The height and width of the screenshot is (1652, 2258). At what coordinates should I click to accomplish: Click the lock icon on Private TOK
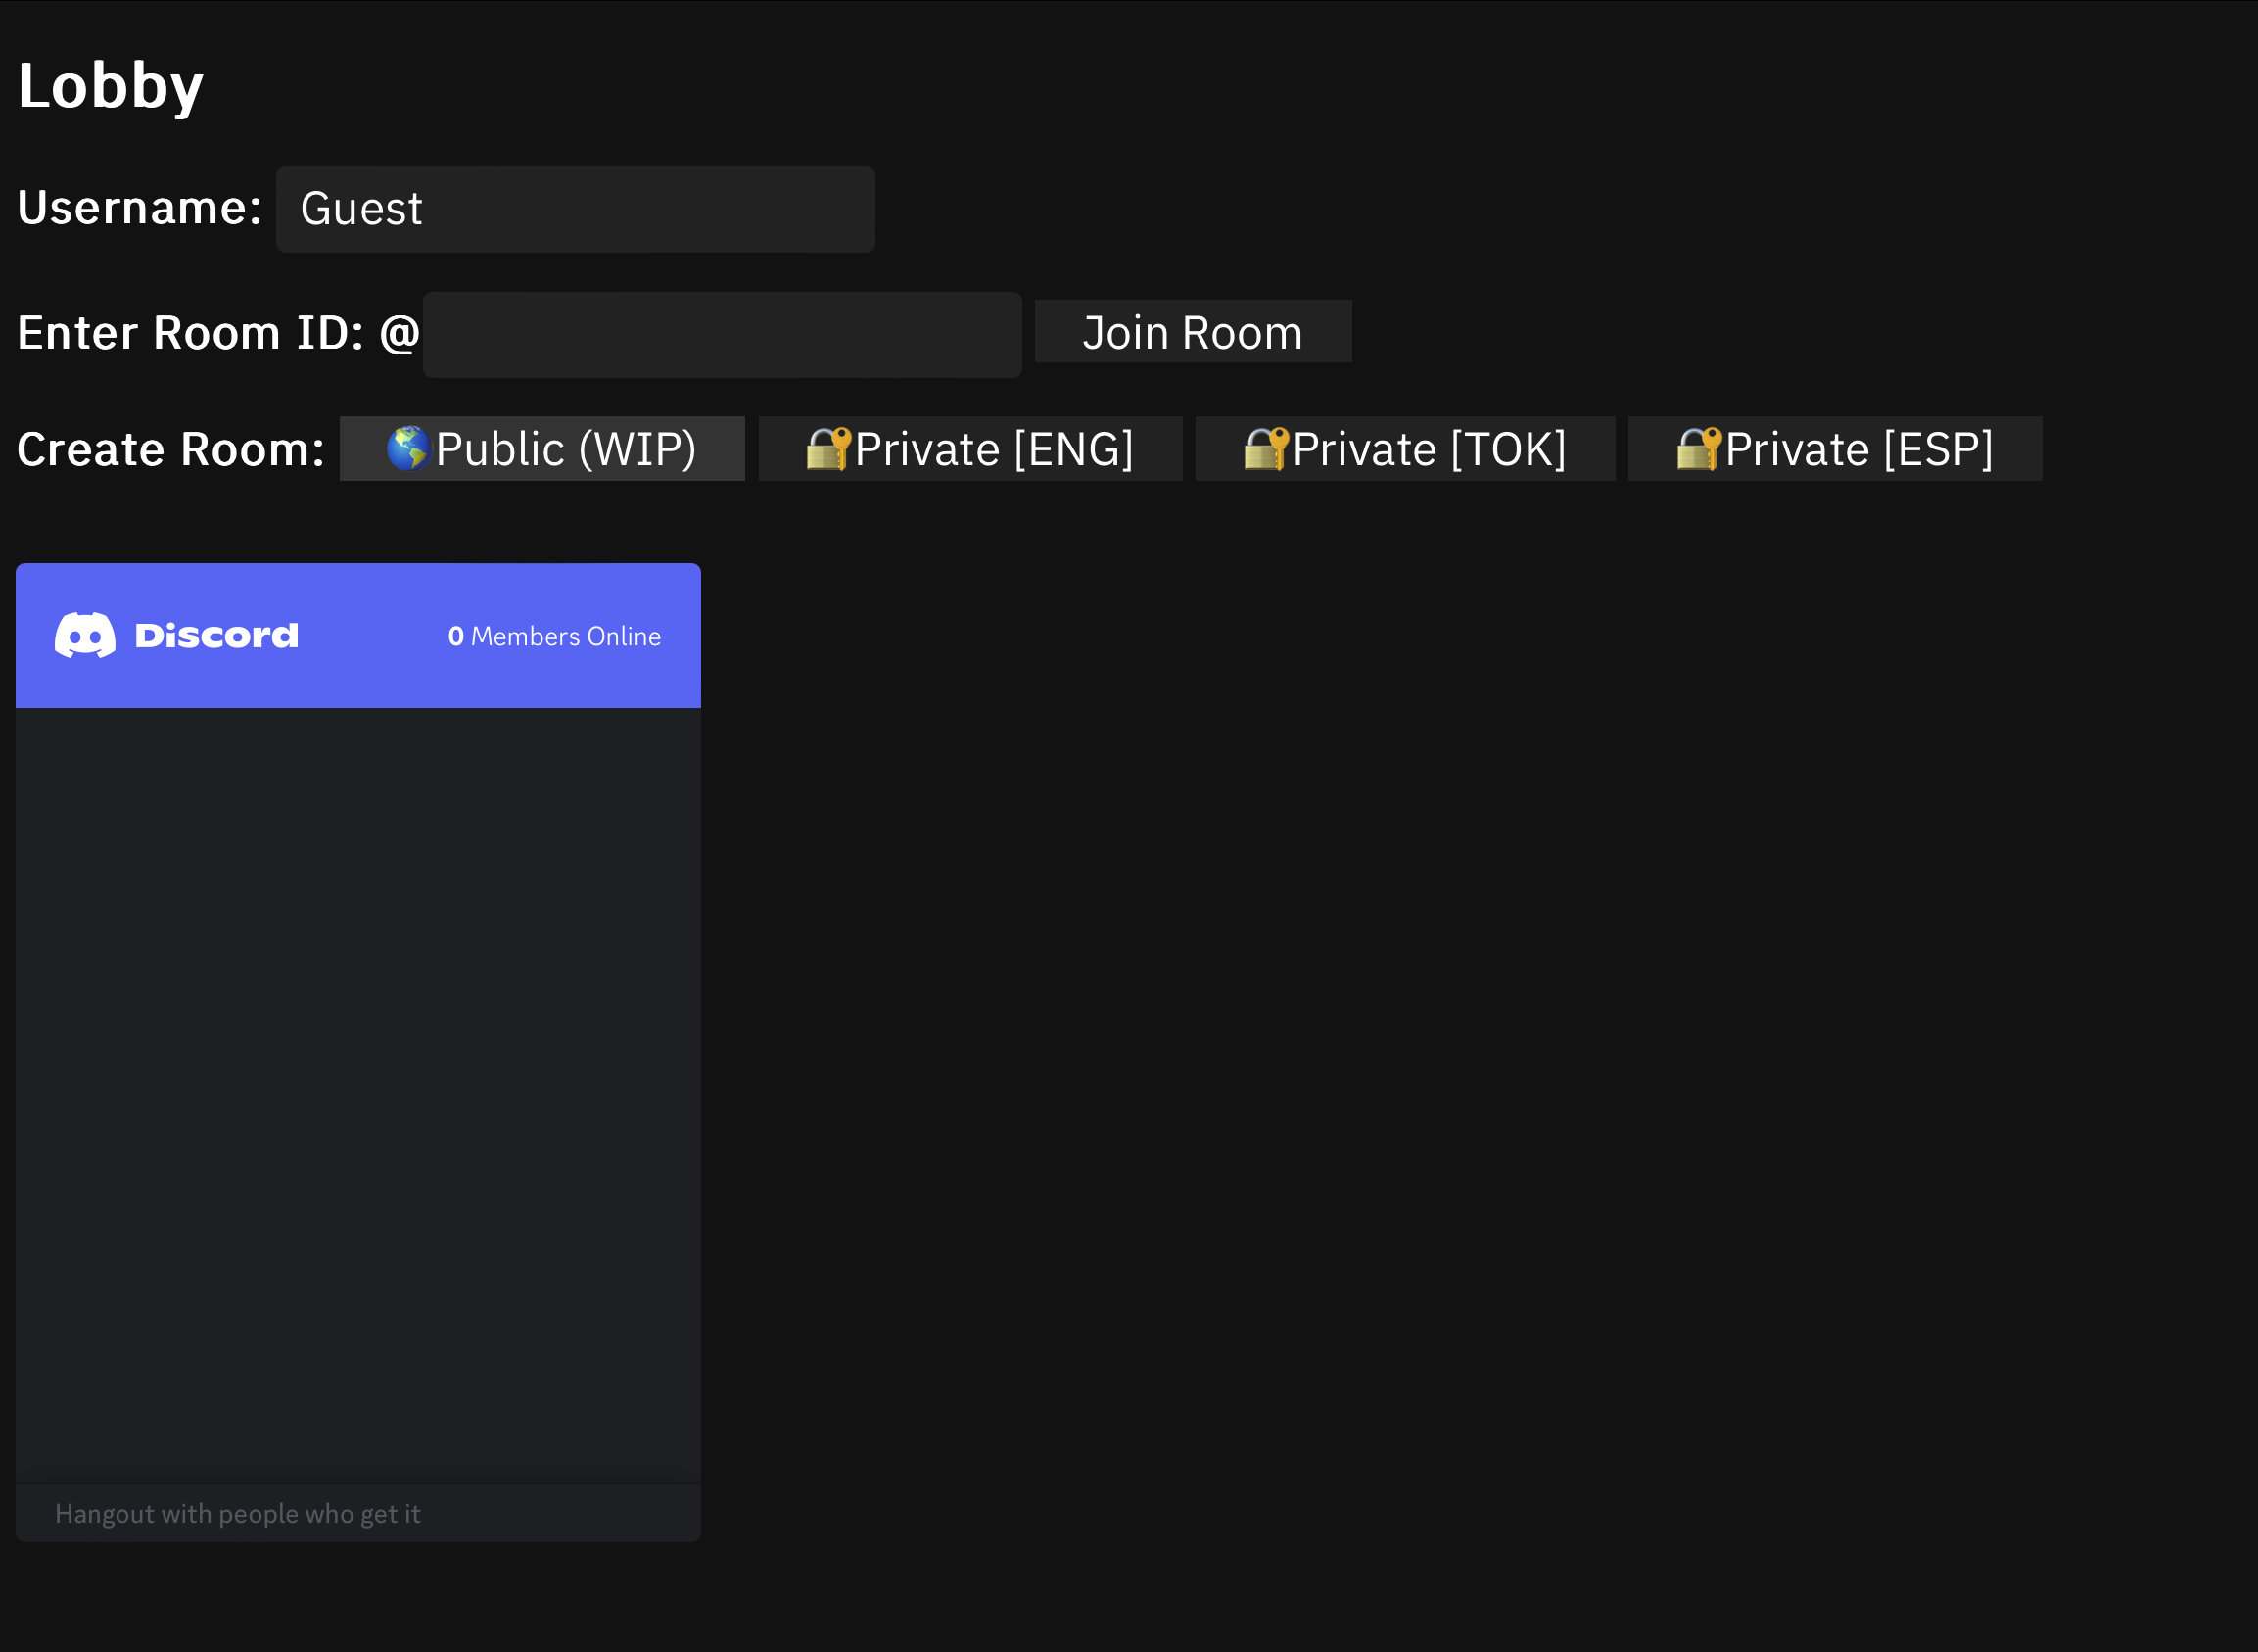tap(1265, 448)
